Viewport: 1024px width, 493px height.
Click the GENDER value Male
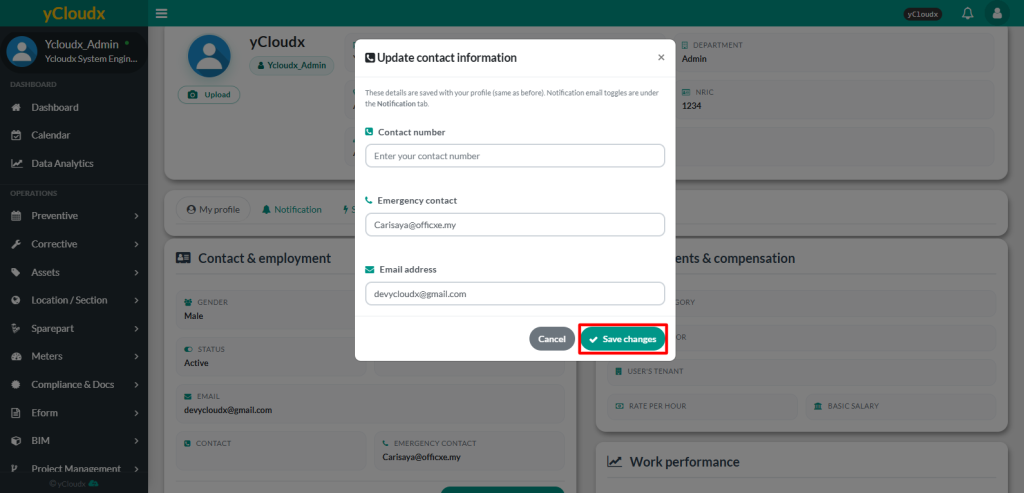coord(193,315)
